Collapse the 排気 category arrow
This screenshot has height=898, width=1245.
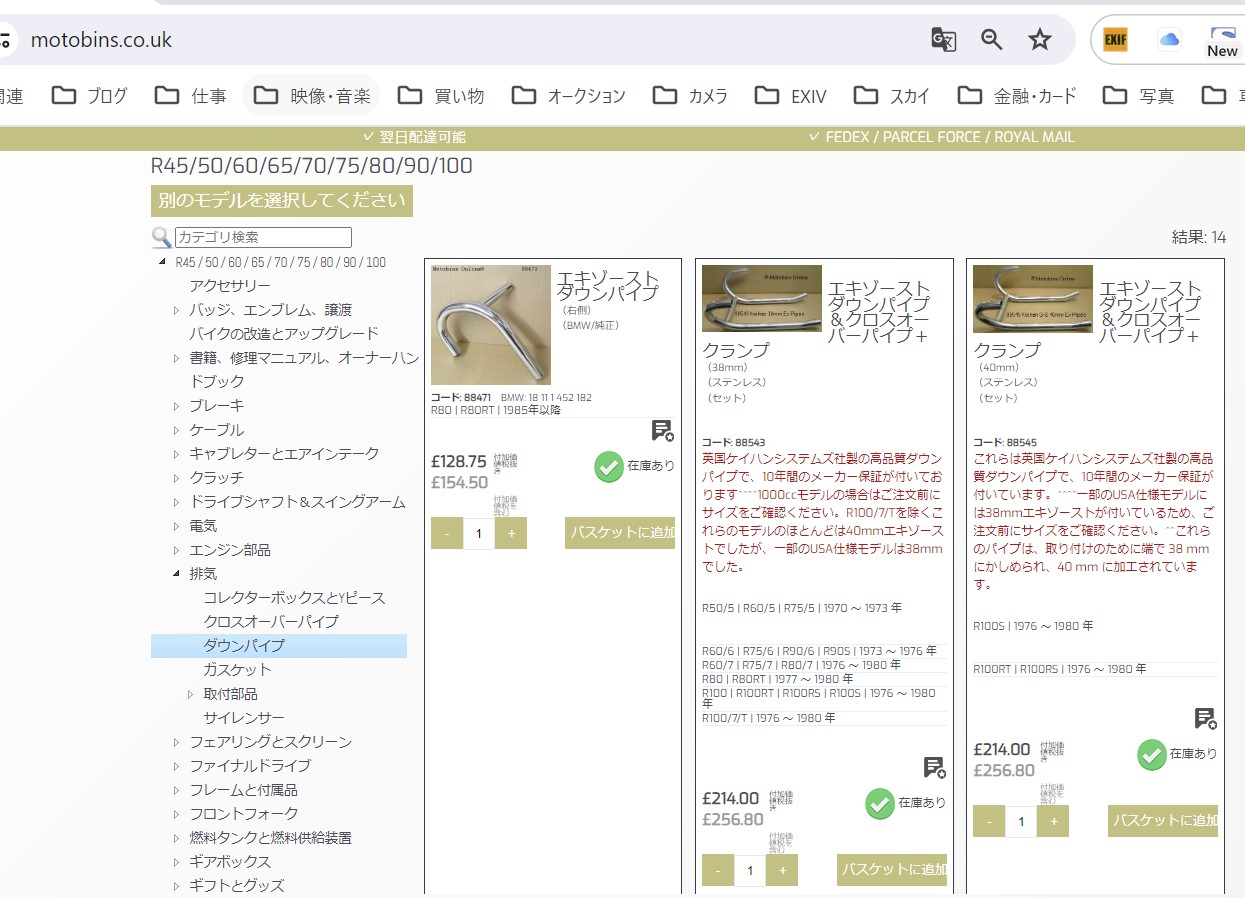(x=177, y=574)
